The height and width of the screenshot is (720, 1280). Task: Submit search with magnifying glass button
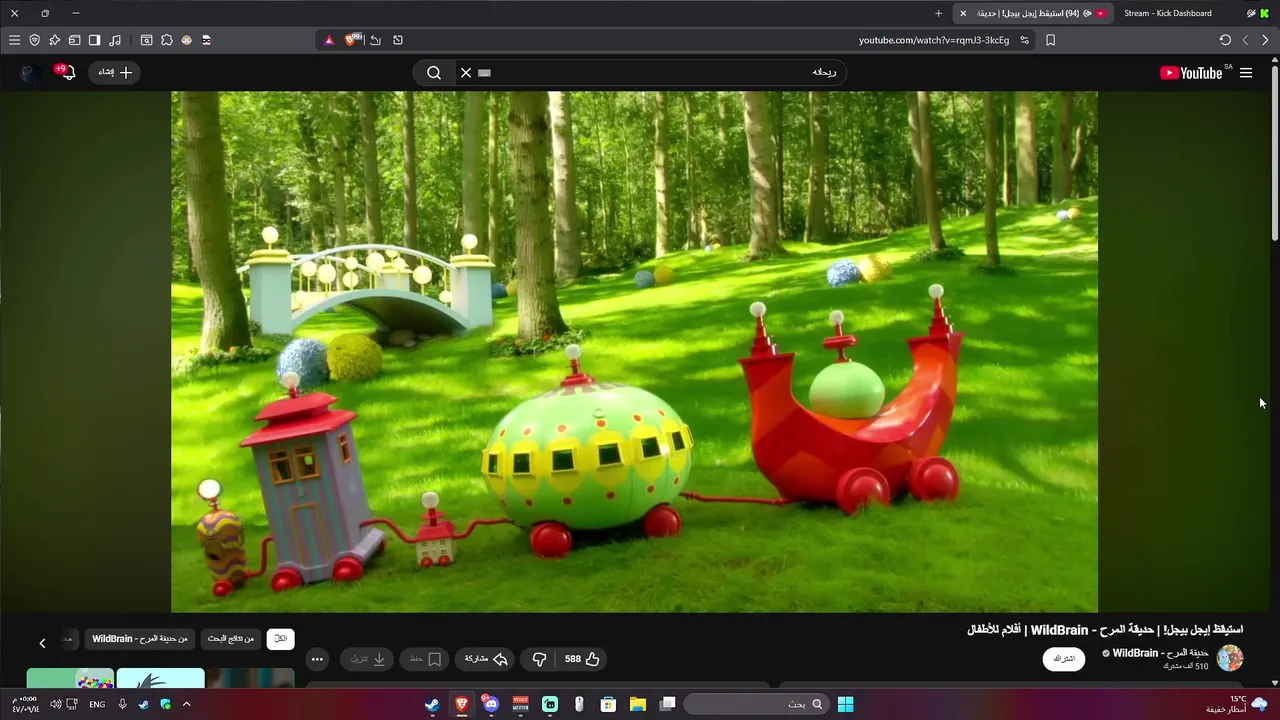tap(434, 72)
